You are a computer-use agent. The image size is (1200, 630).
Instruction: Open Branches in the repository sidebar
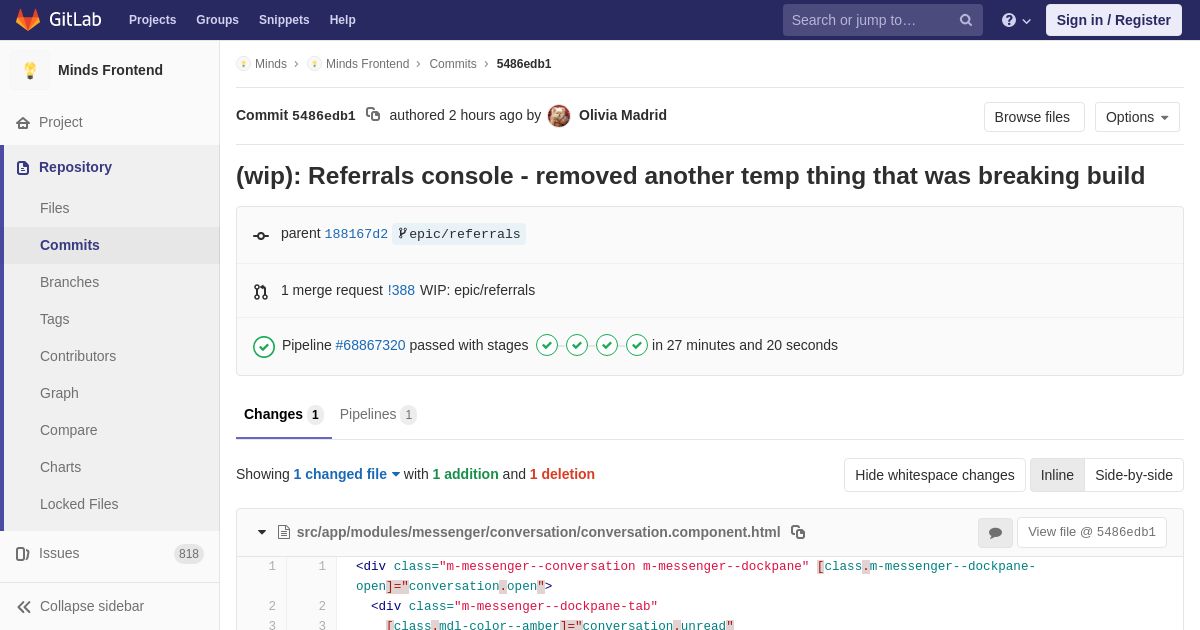point(69,282)
